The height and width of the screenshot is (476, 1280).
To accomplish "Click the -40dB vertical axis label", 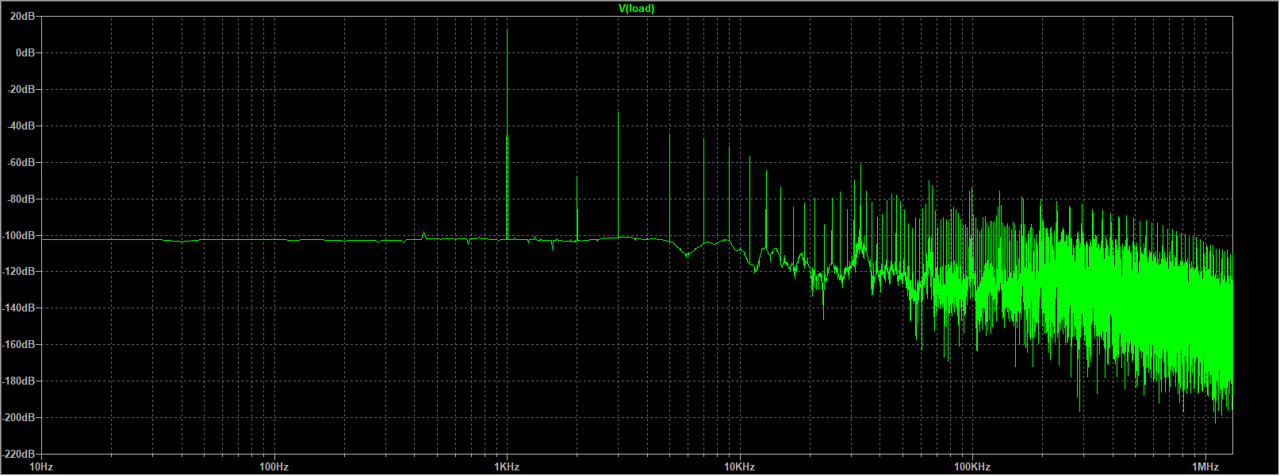I will tap(23, 126).
